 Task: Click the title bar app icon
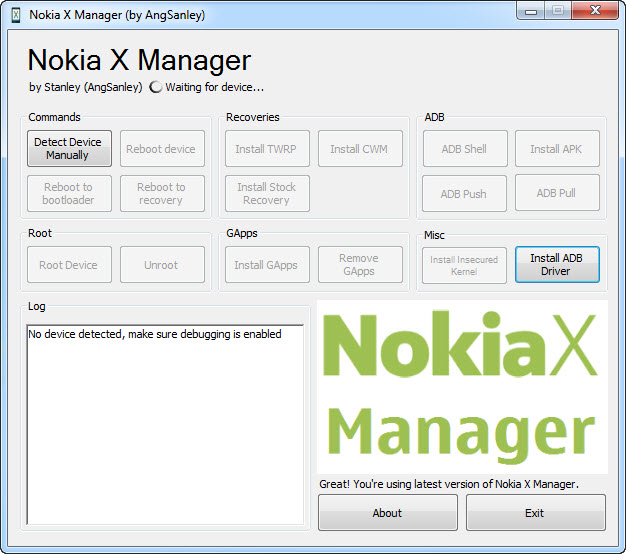point(16,15)
